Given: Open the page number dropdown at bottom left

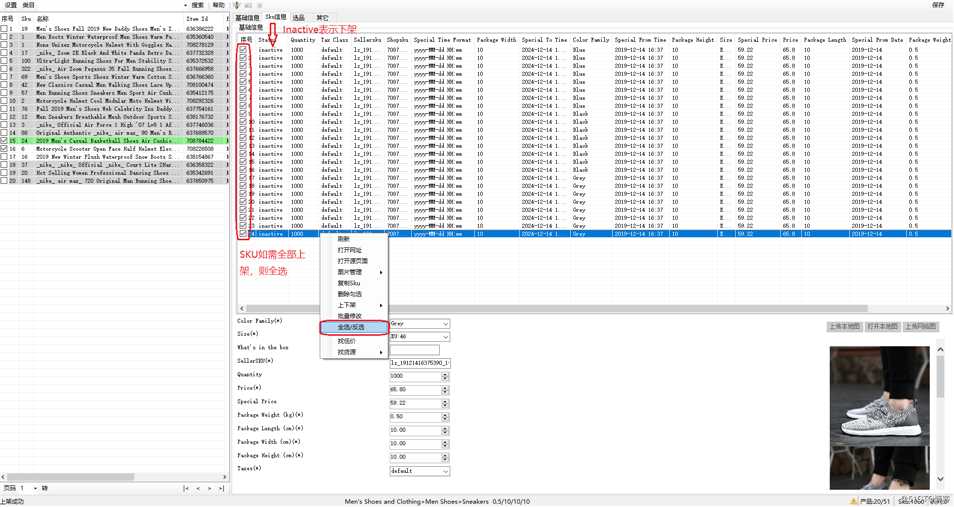Looking at the screenshot, I should click(x=35, y=488).
